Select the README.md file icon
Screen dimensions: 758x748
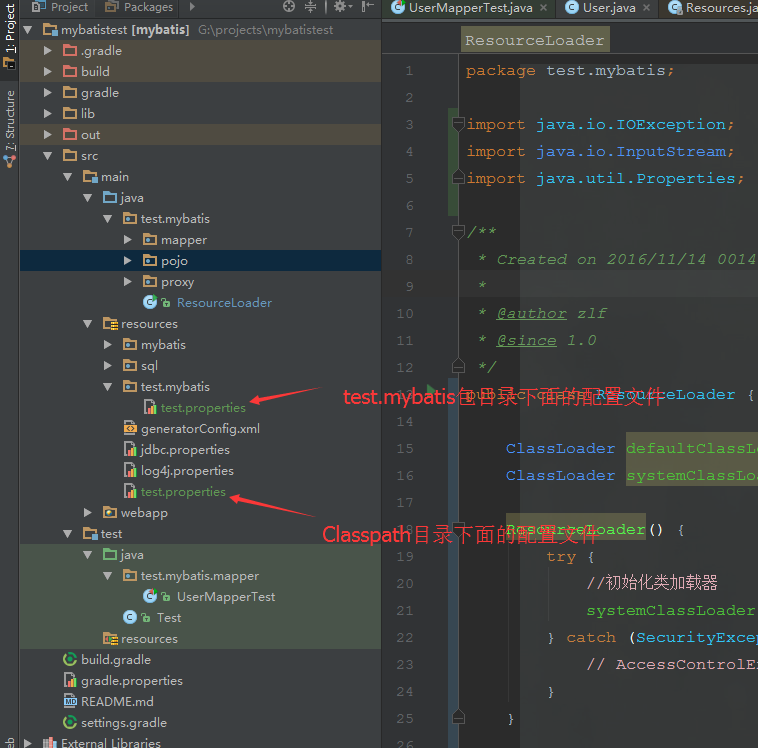(x=70, y=701)
